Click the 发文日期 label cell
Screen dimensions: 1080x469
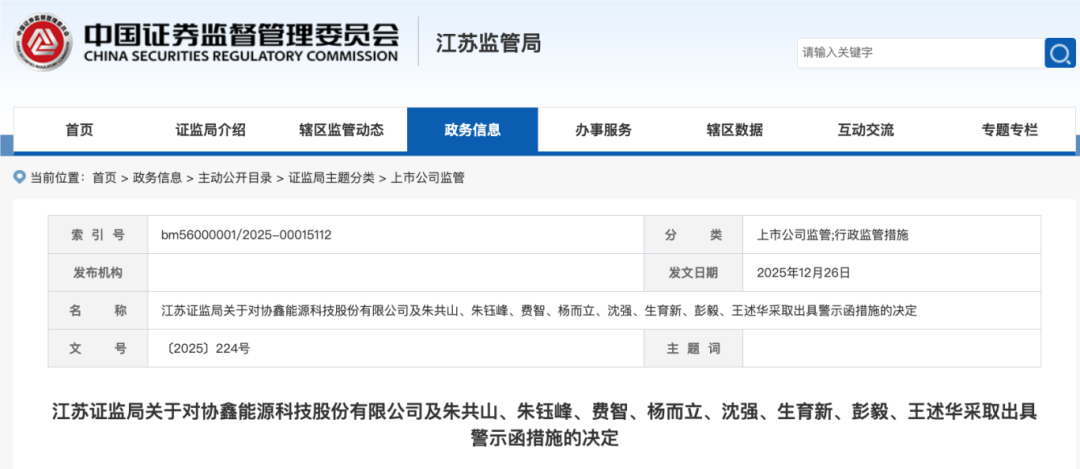pos(693,273)
